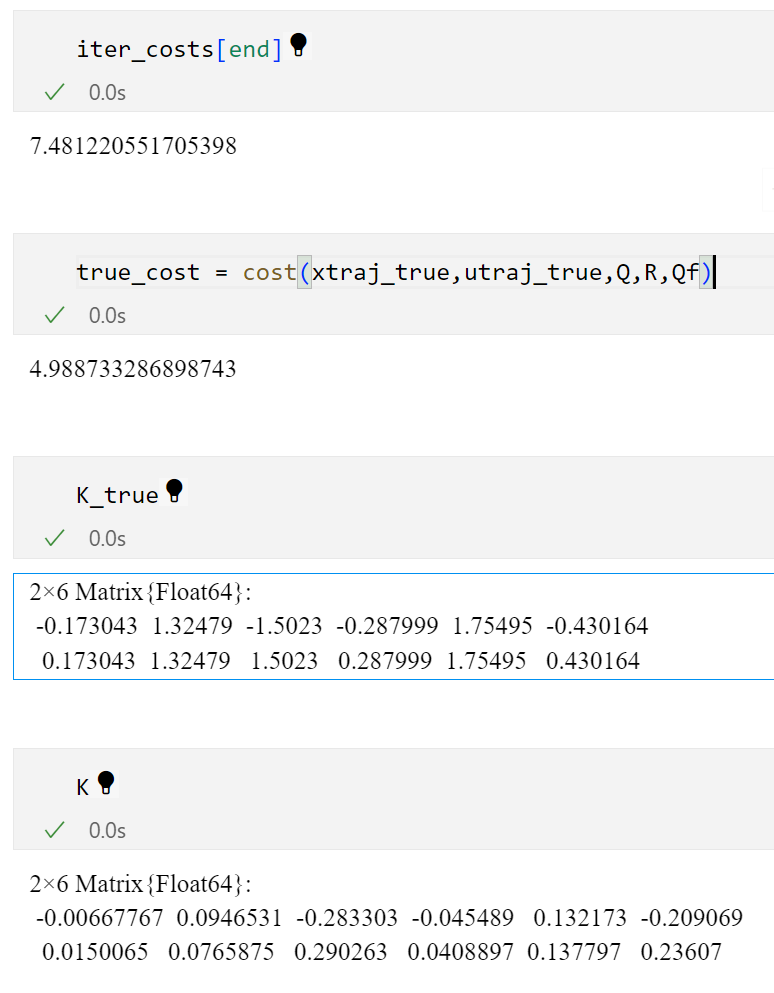Click the green checkmark under the true_cost cell

tap(55, 316)
